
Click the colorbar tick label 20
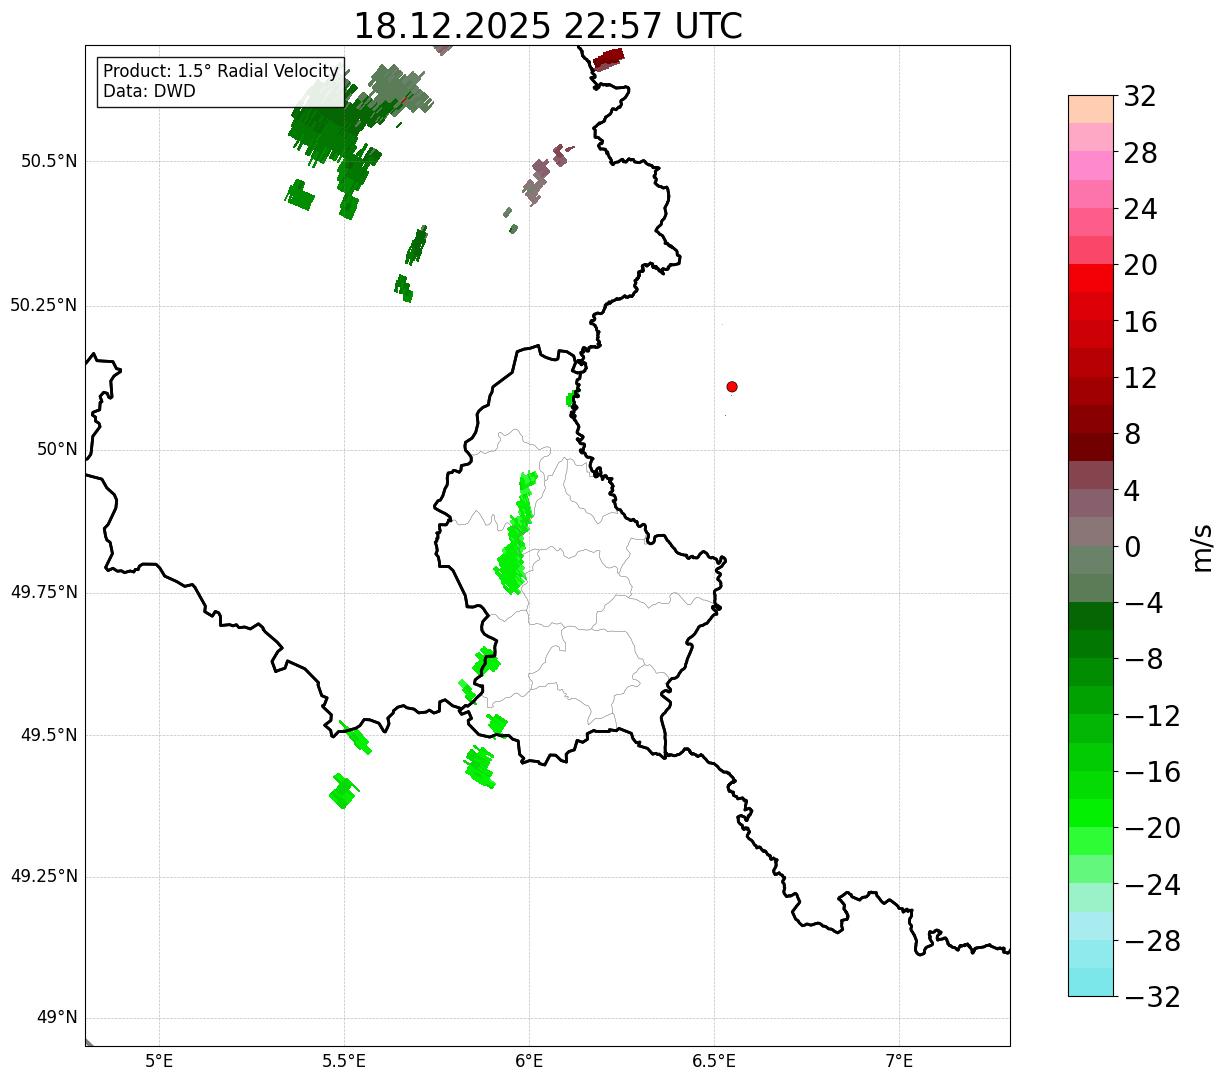click(1140, 266)
